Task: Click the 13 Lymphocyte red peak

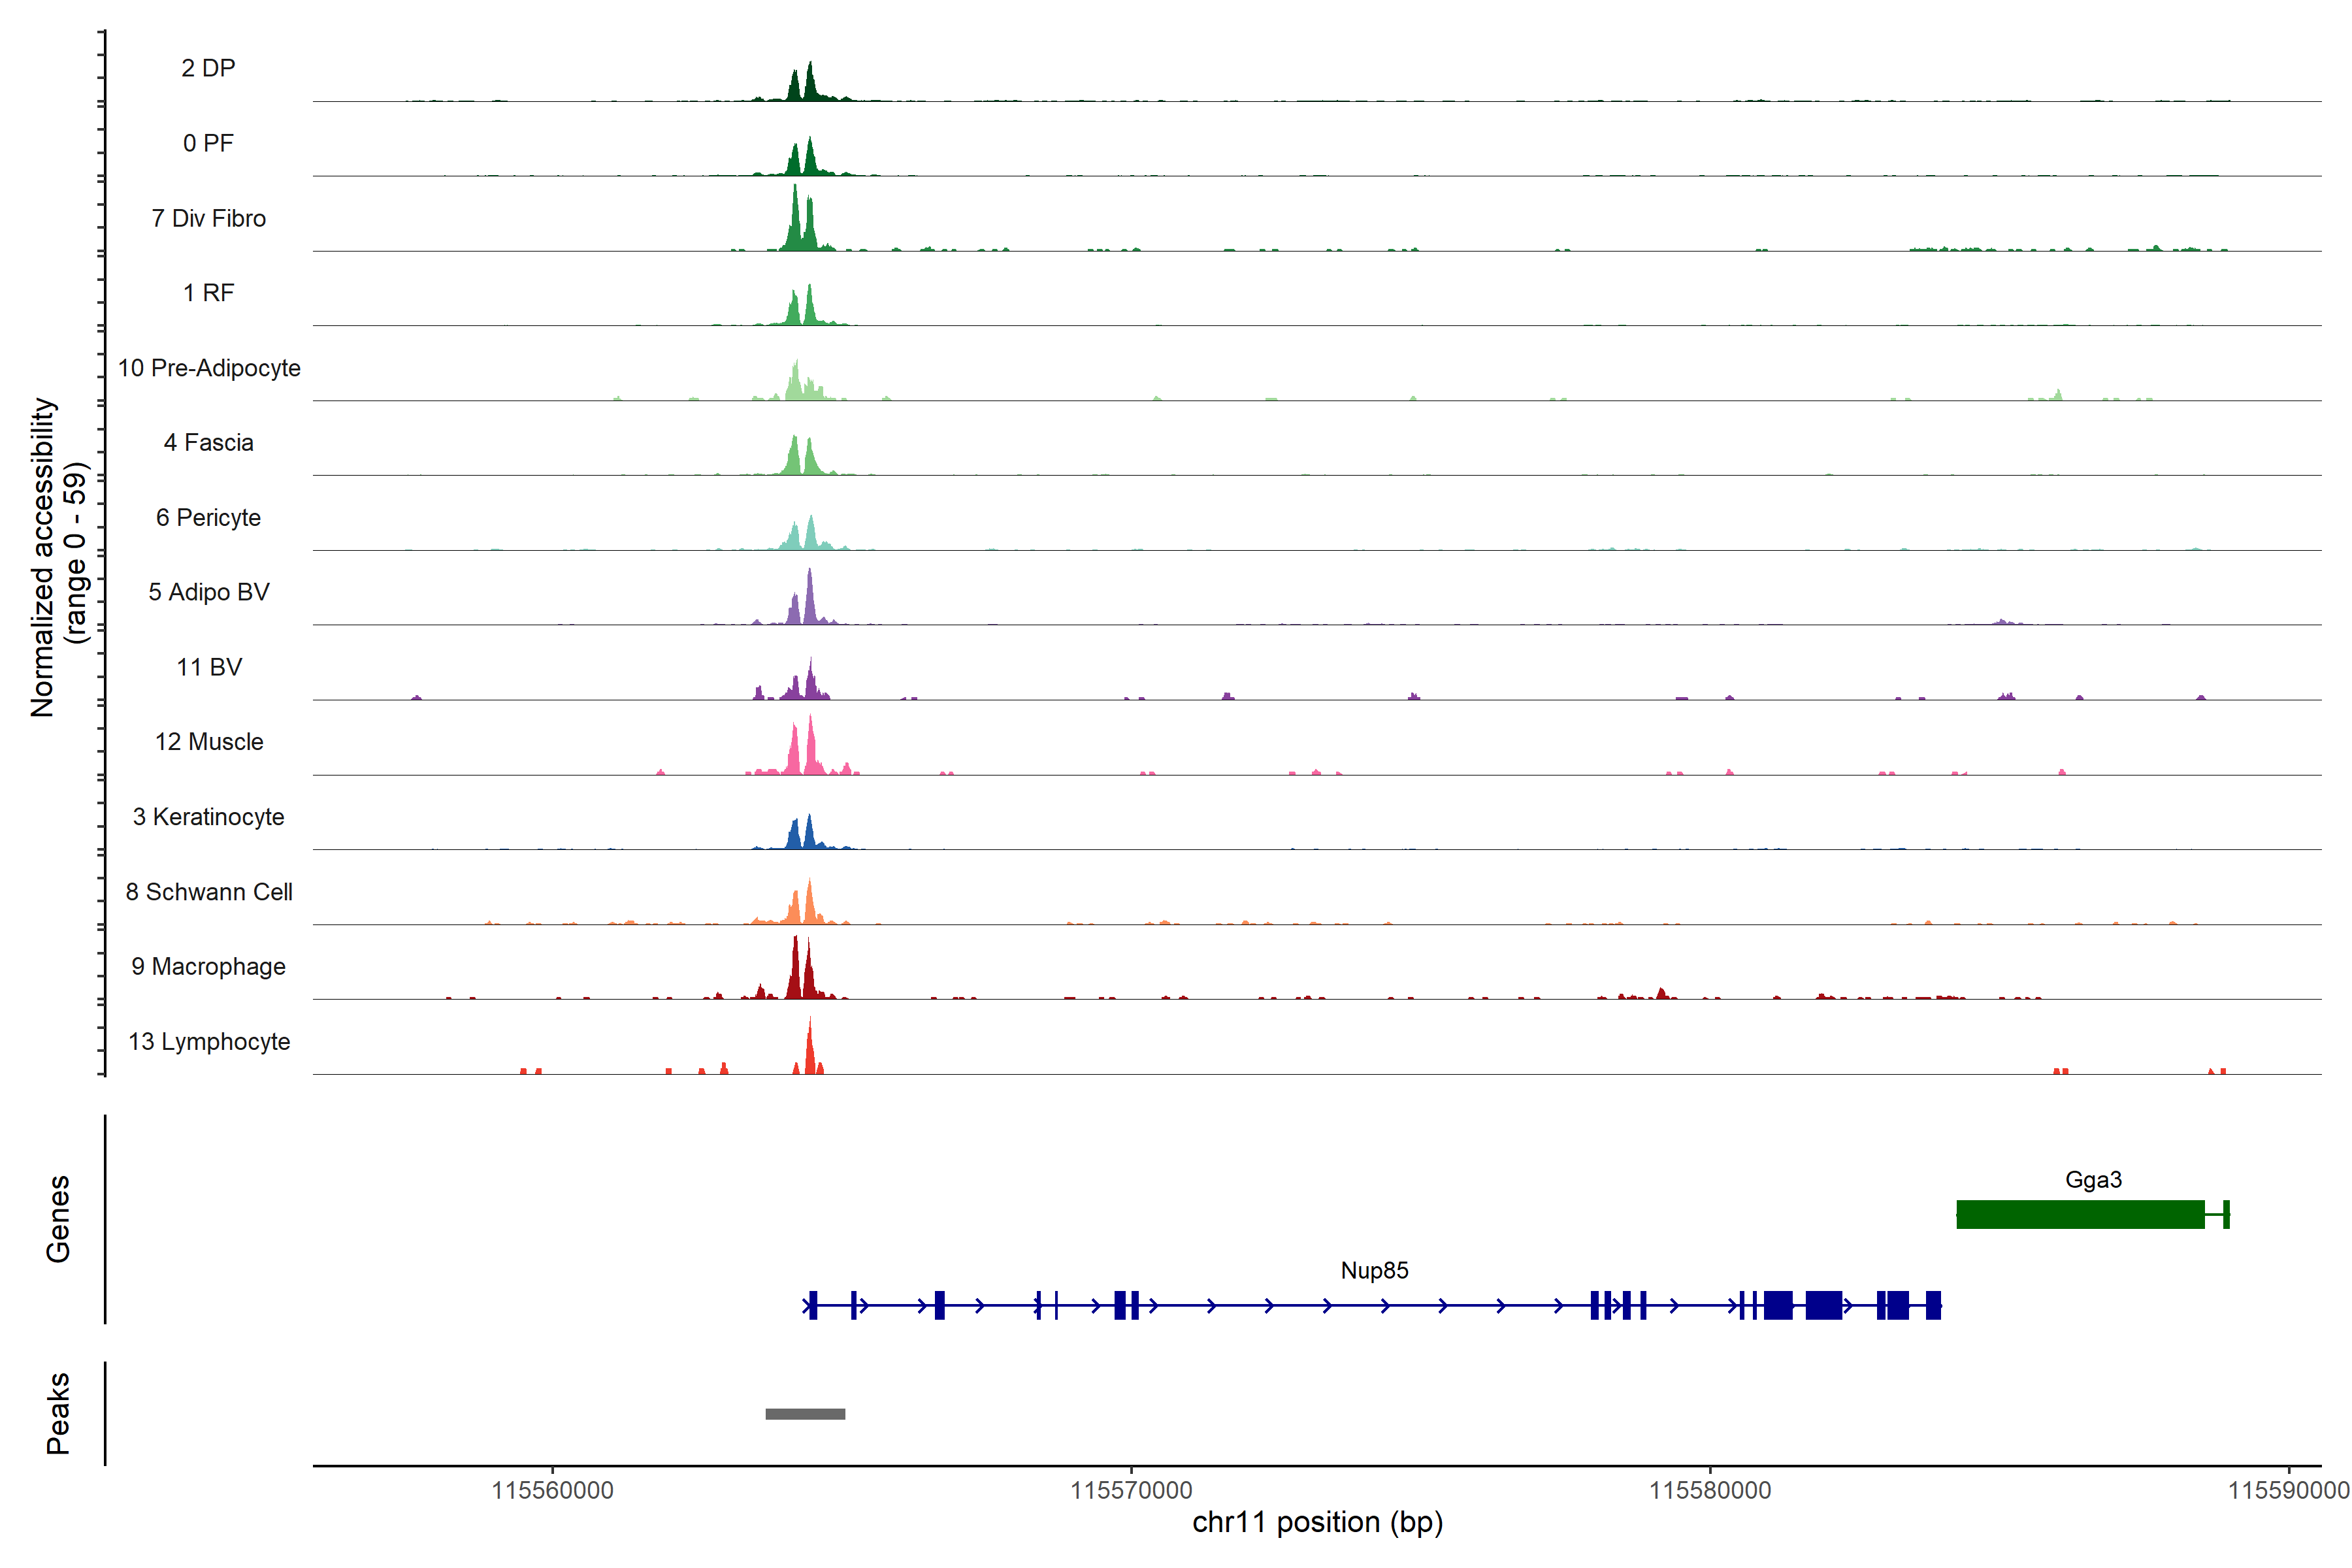Action: (810, 1052)
